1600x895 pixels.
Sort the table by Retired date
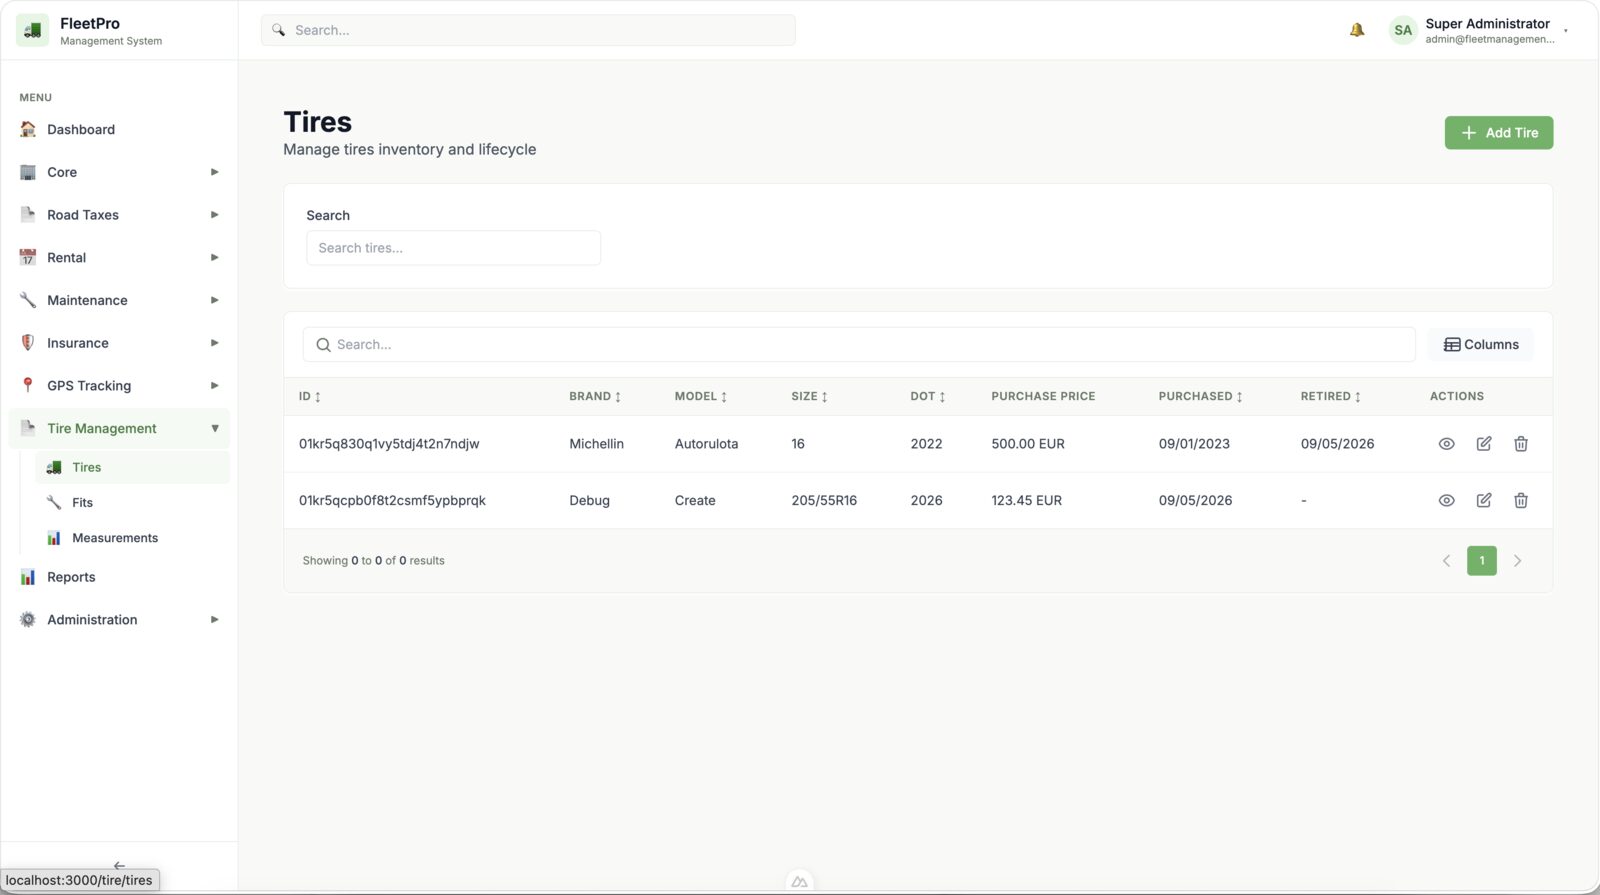tap(1331, 397)
